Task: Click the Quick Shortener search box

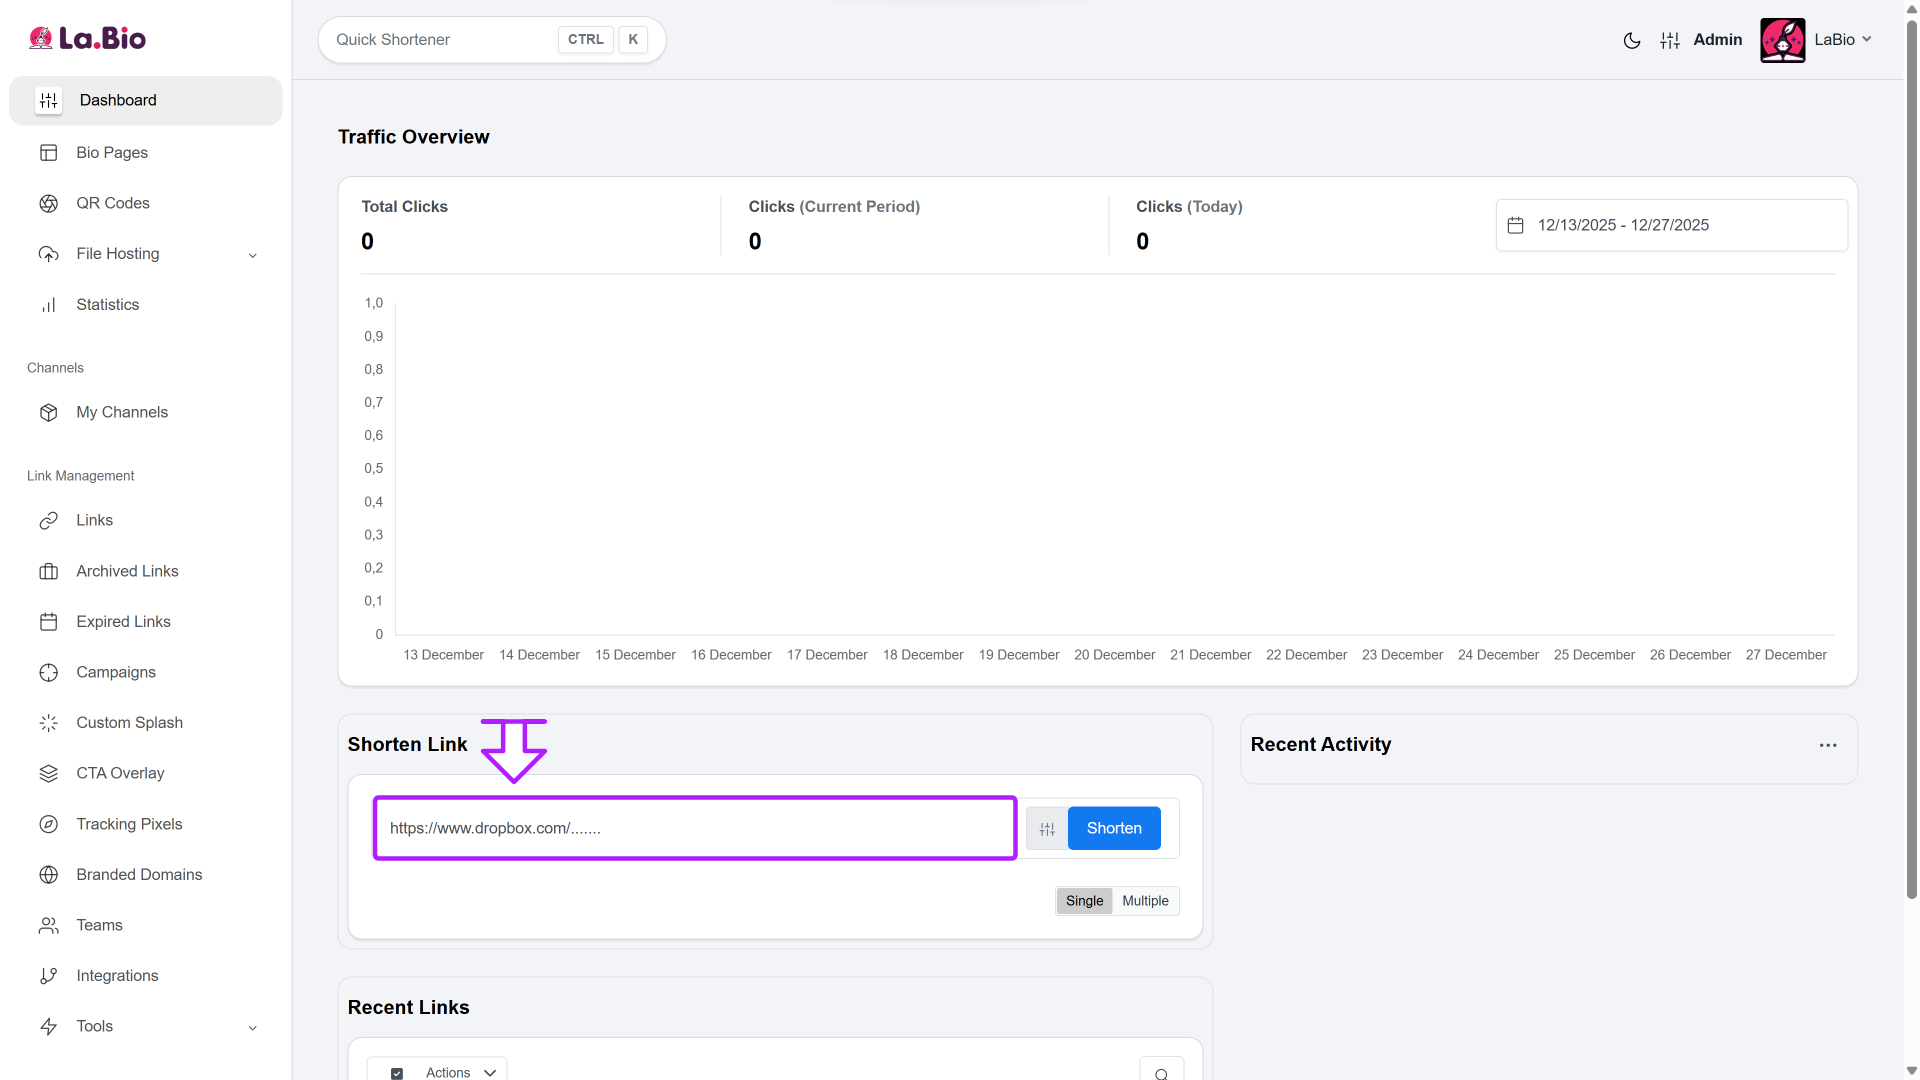Action: point(442,40)
